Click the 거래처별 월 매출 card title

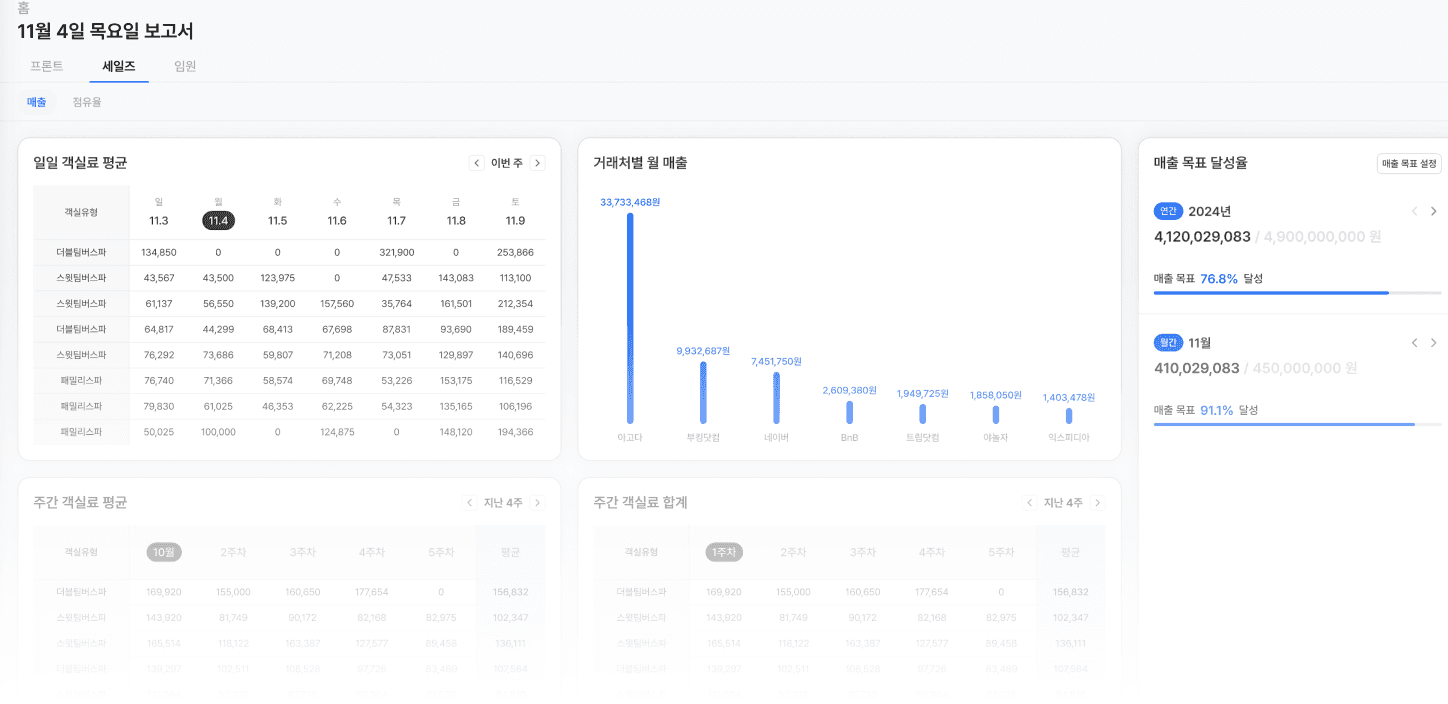pyautogui.click(x=640, y=163)
